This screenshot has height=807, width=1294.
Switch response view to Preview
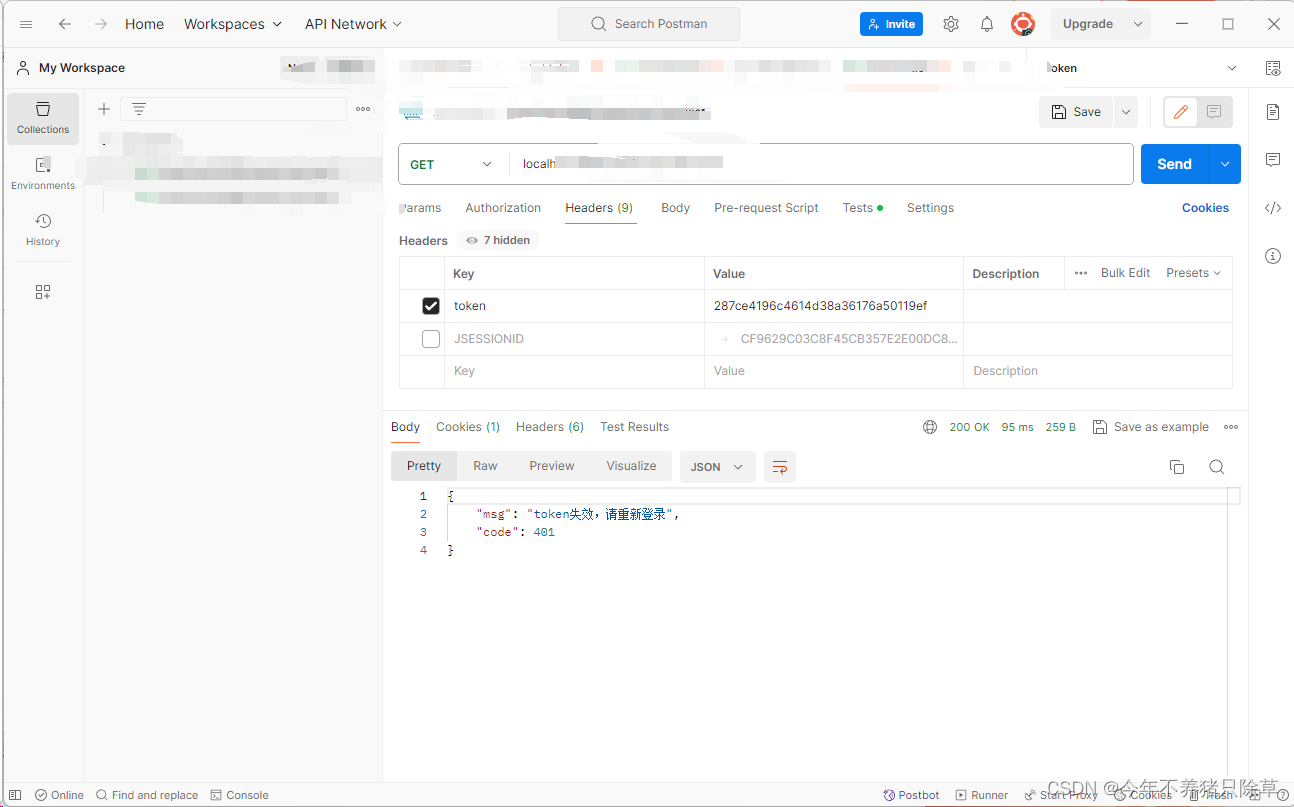pos(552,466)
